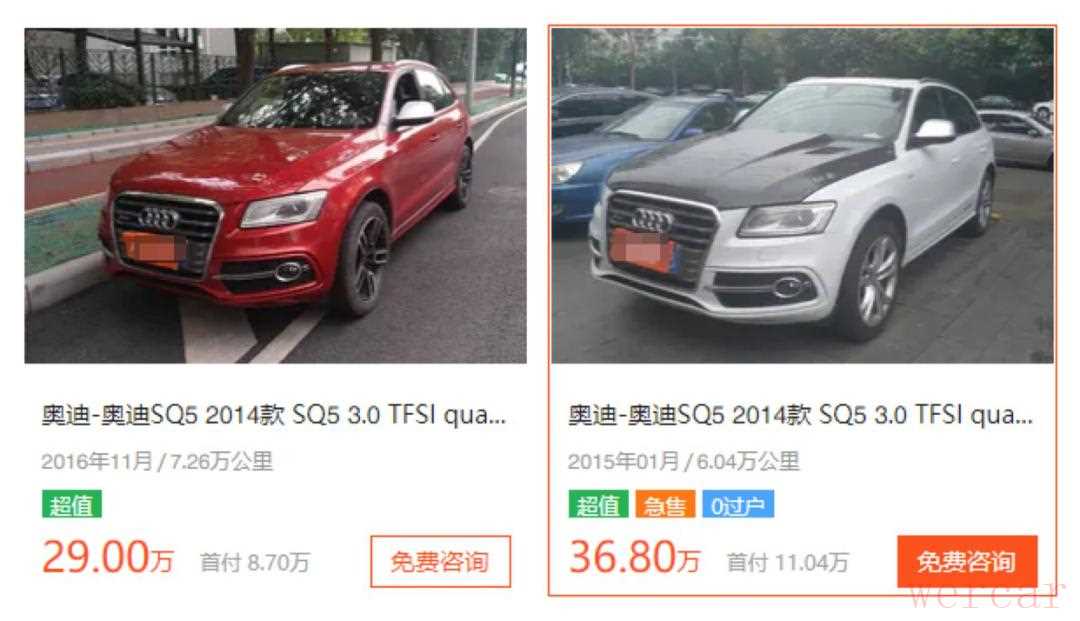Click the blurred license plate on red car
This screenshot has width=1080, height=621.
click(x=154, y=251)
